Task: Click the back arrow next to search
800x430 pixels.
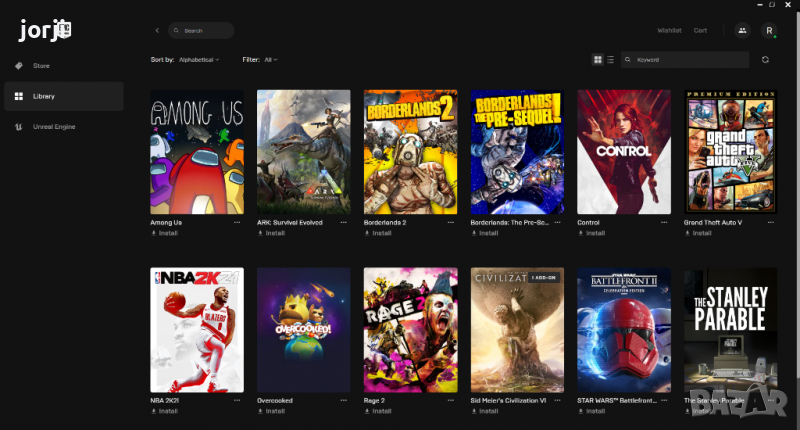Action: tap(157, 31)
